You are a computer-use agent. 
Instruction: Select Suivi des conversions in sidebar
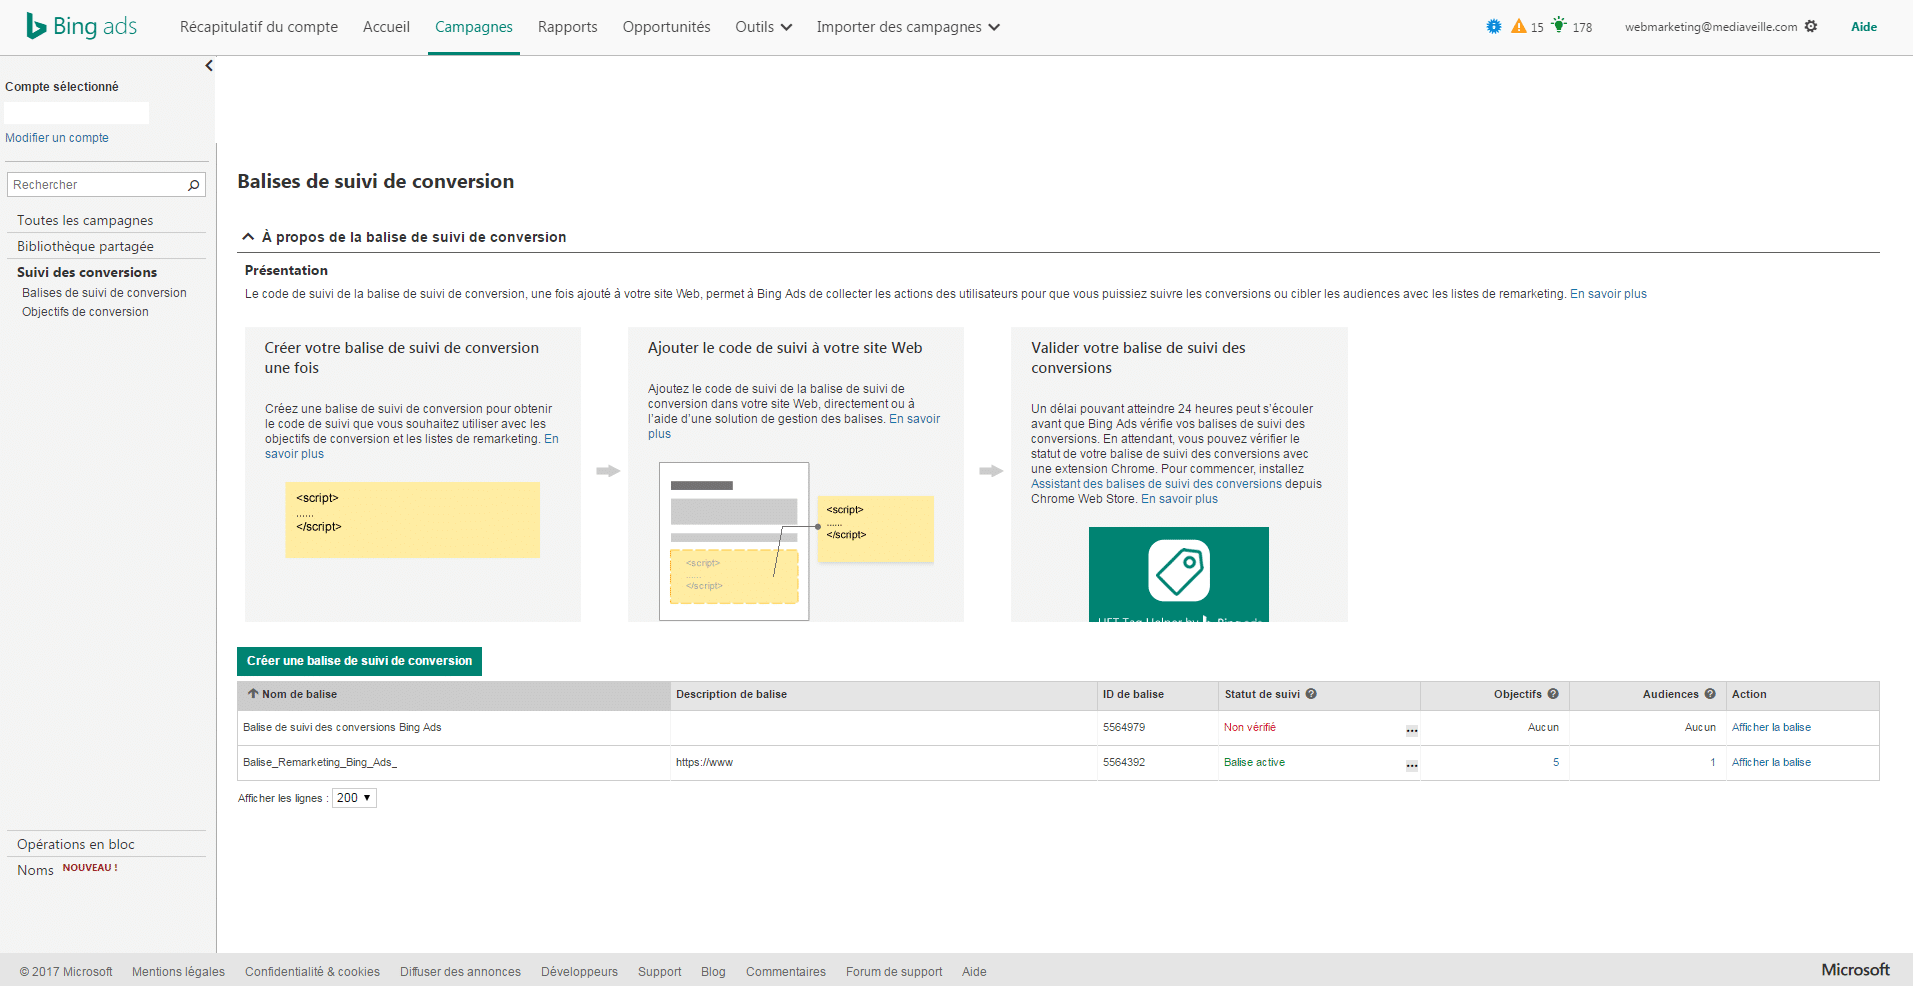click(x=87, y=272)
